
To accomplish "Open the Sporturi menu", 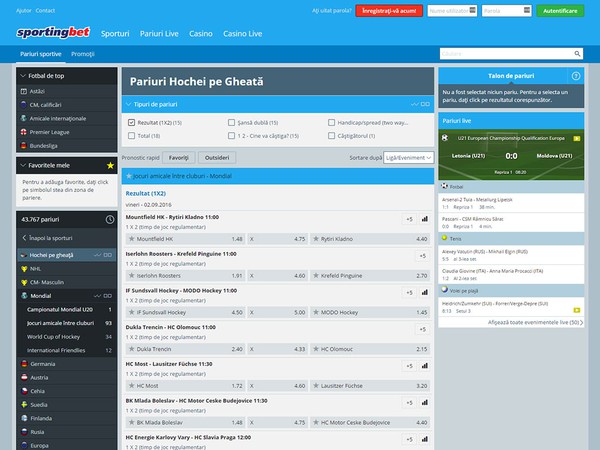I will [115, 34].
